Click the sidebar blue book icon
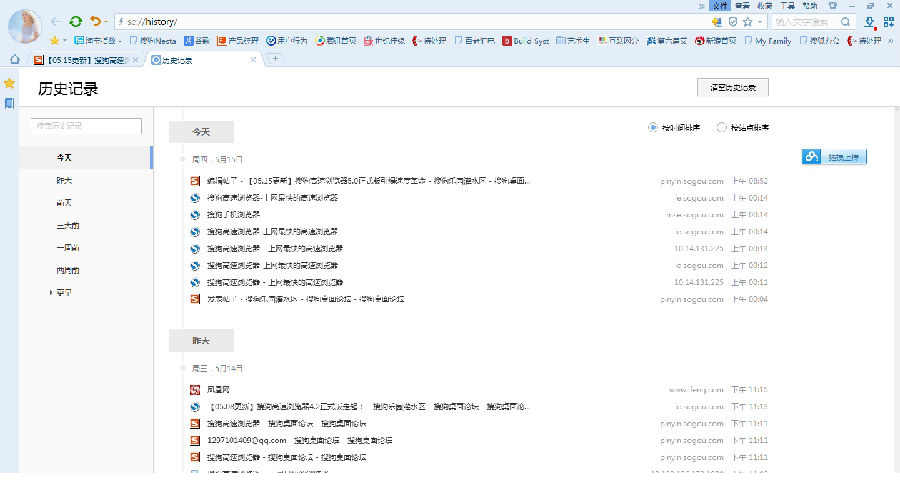900x491 pixels. pyautogui.click(x=9, y=103)
